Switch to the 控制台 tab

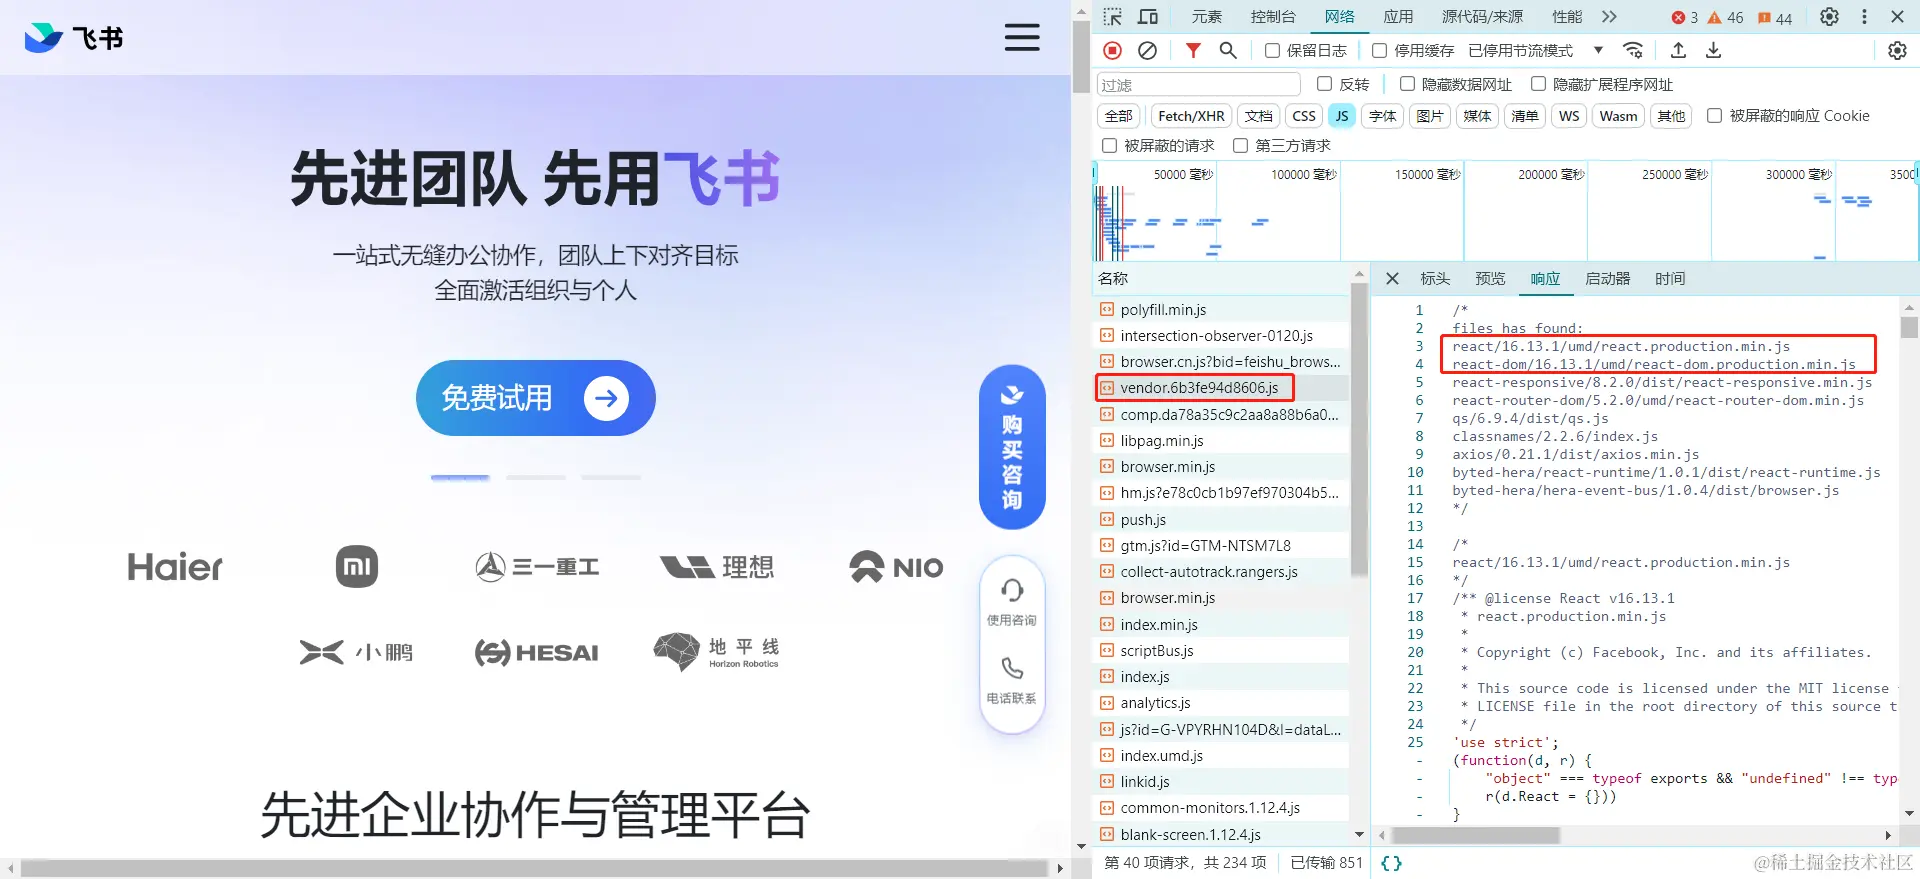click(1273, 17)
